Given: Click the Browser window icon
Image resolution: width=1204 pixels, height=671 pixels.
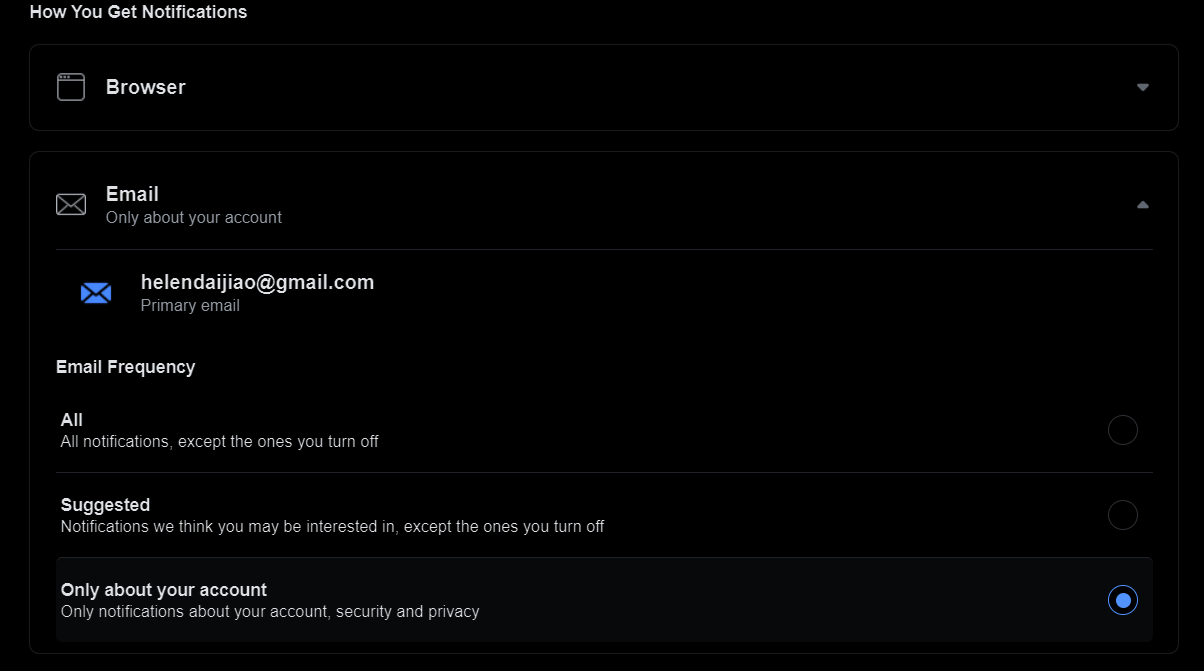Looking at the screenshot, I should (x=71, y=87).
